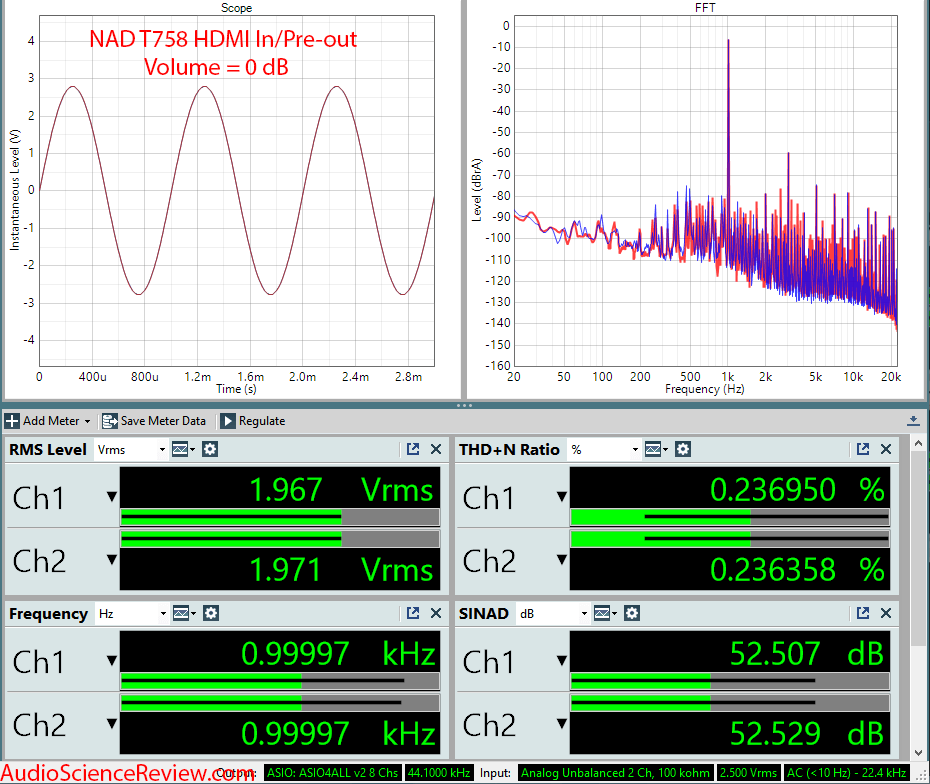Pop out the RMS Level meter
This screenshot has height=784, width=930.
tap(413, 450)
